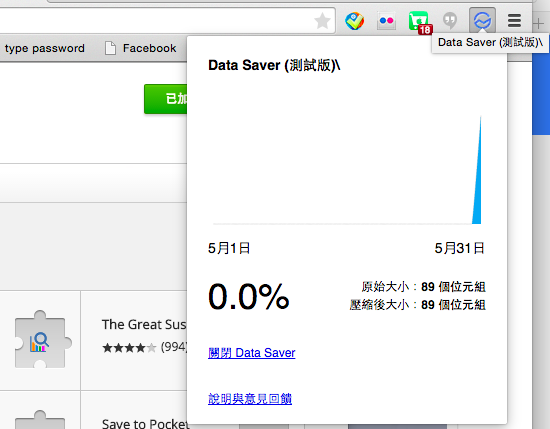The height and width of the screenshot is (429, 550).
Task: Click the 關閉 Data Saver link
Action: (251, 353)
